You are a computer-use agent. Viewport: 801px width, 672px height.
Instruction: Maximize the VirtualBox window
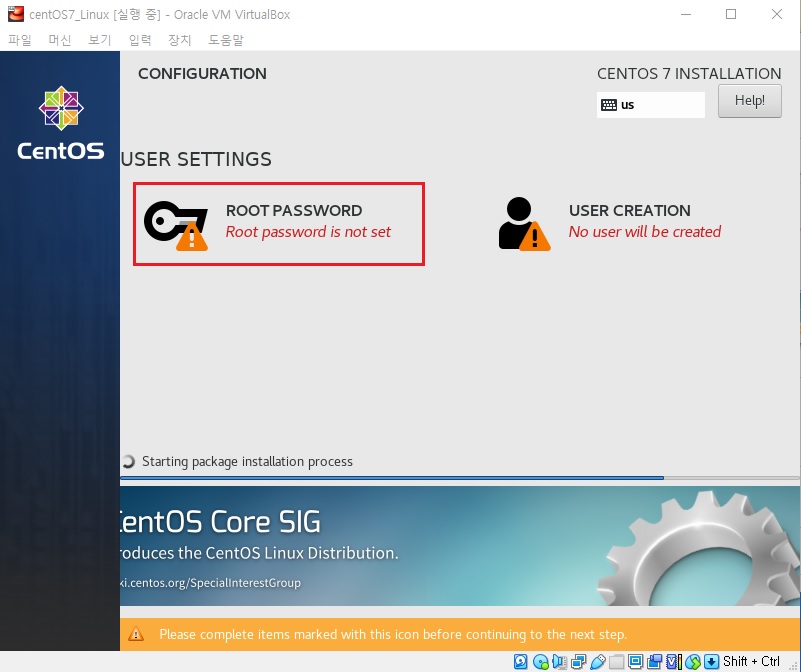click(x=731, y=14)
